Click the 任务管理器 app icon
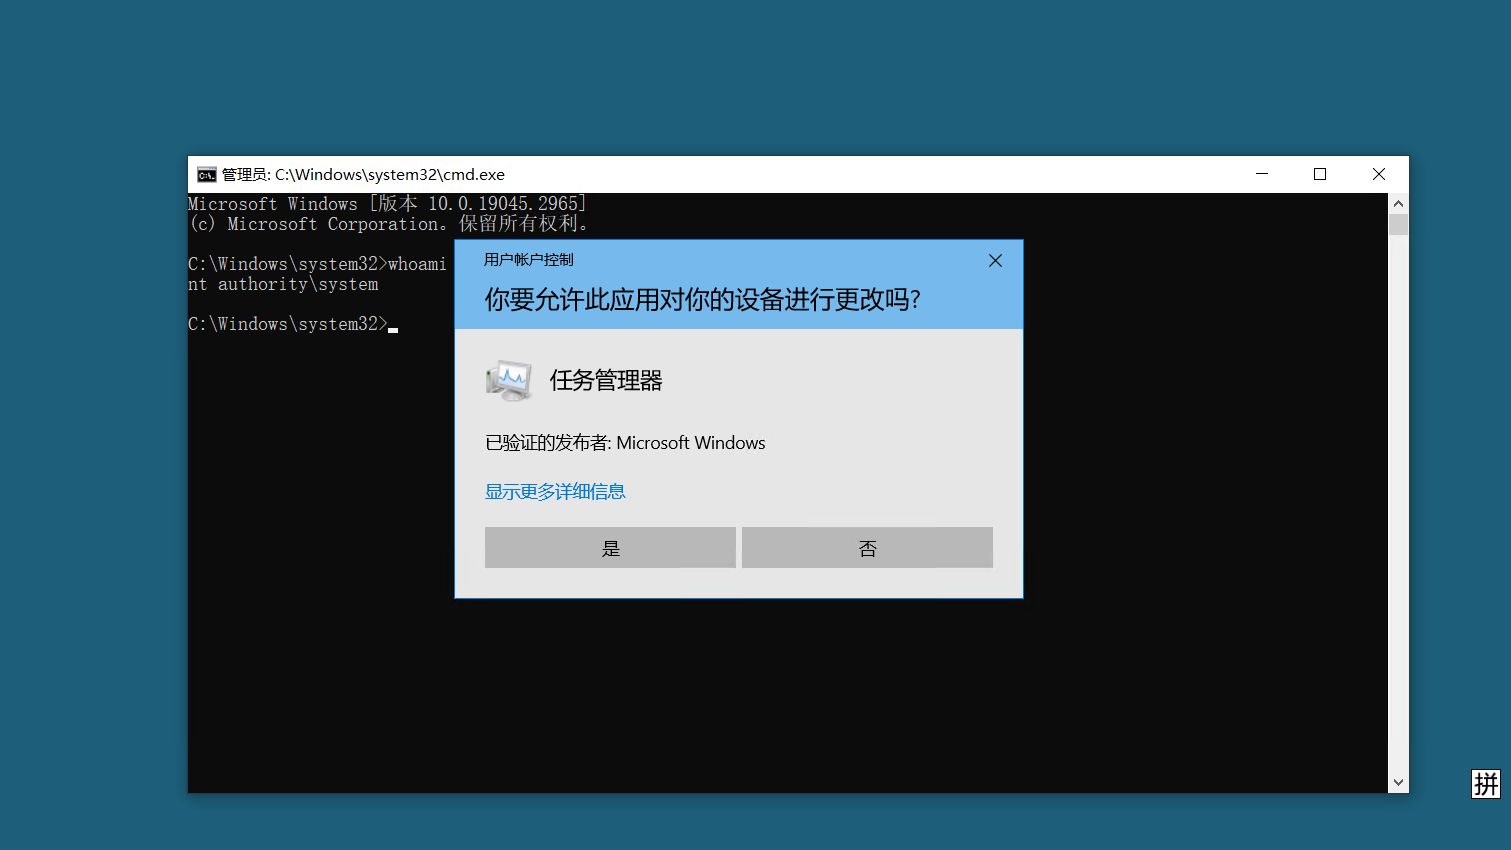This screenshot has width=1511, height=850. (509, 380)
